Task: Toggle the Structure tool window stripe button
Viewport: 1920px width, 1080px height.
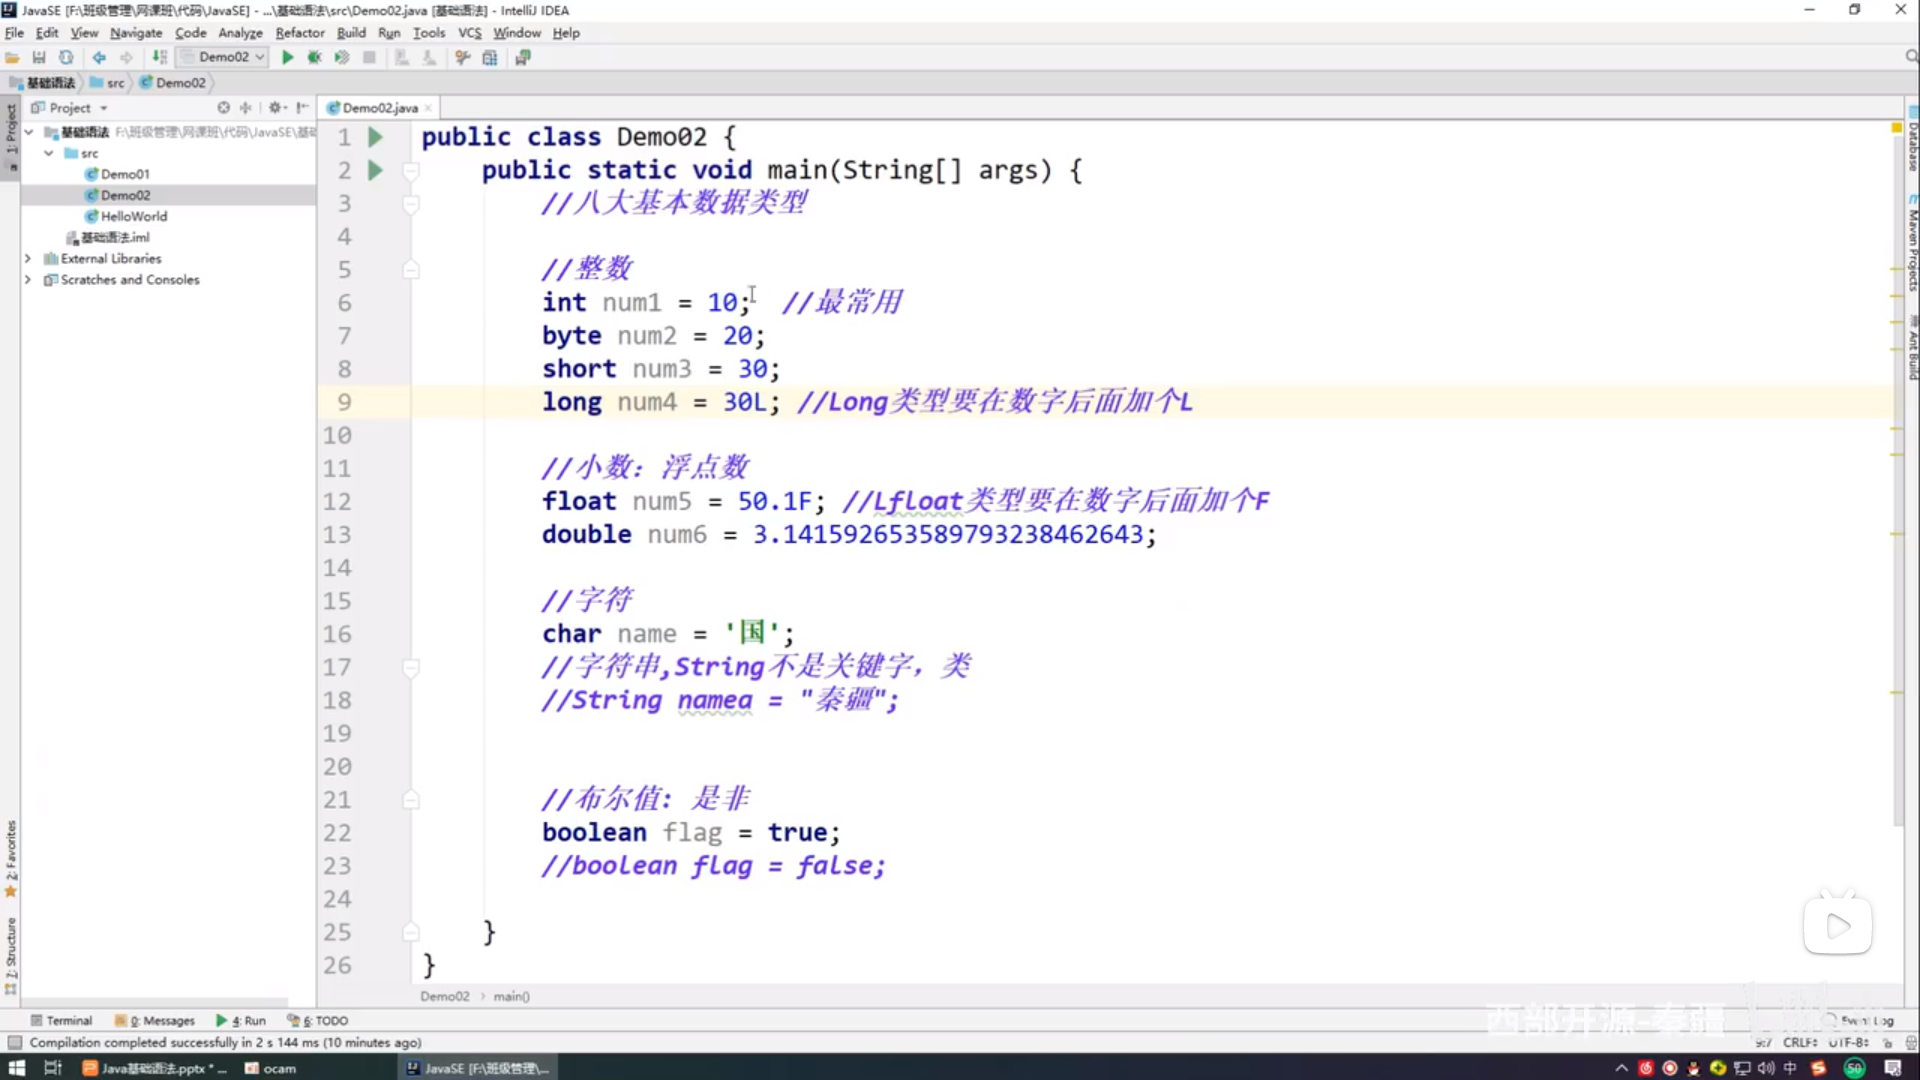Action: pos(11,951)
